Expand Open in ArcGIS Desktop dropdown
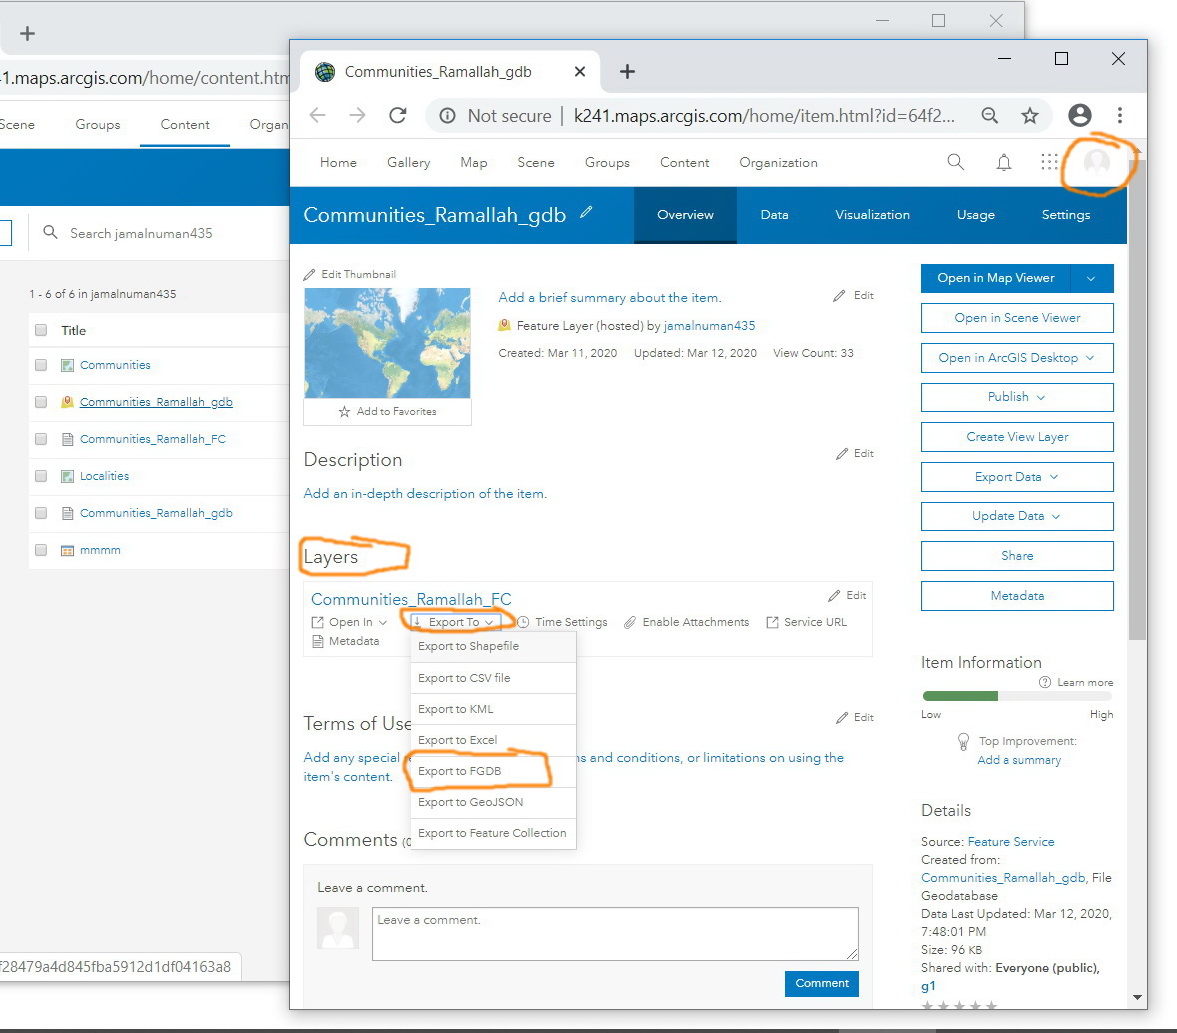The width and height of the screenshot is (1177, 1033). 1017,358
